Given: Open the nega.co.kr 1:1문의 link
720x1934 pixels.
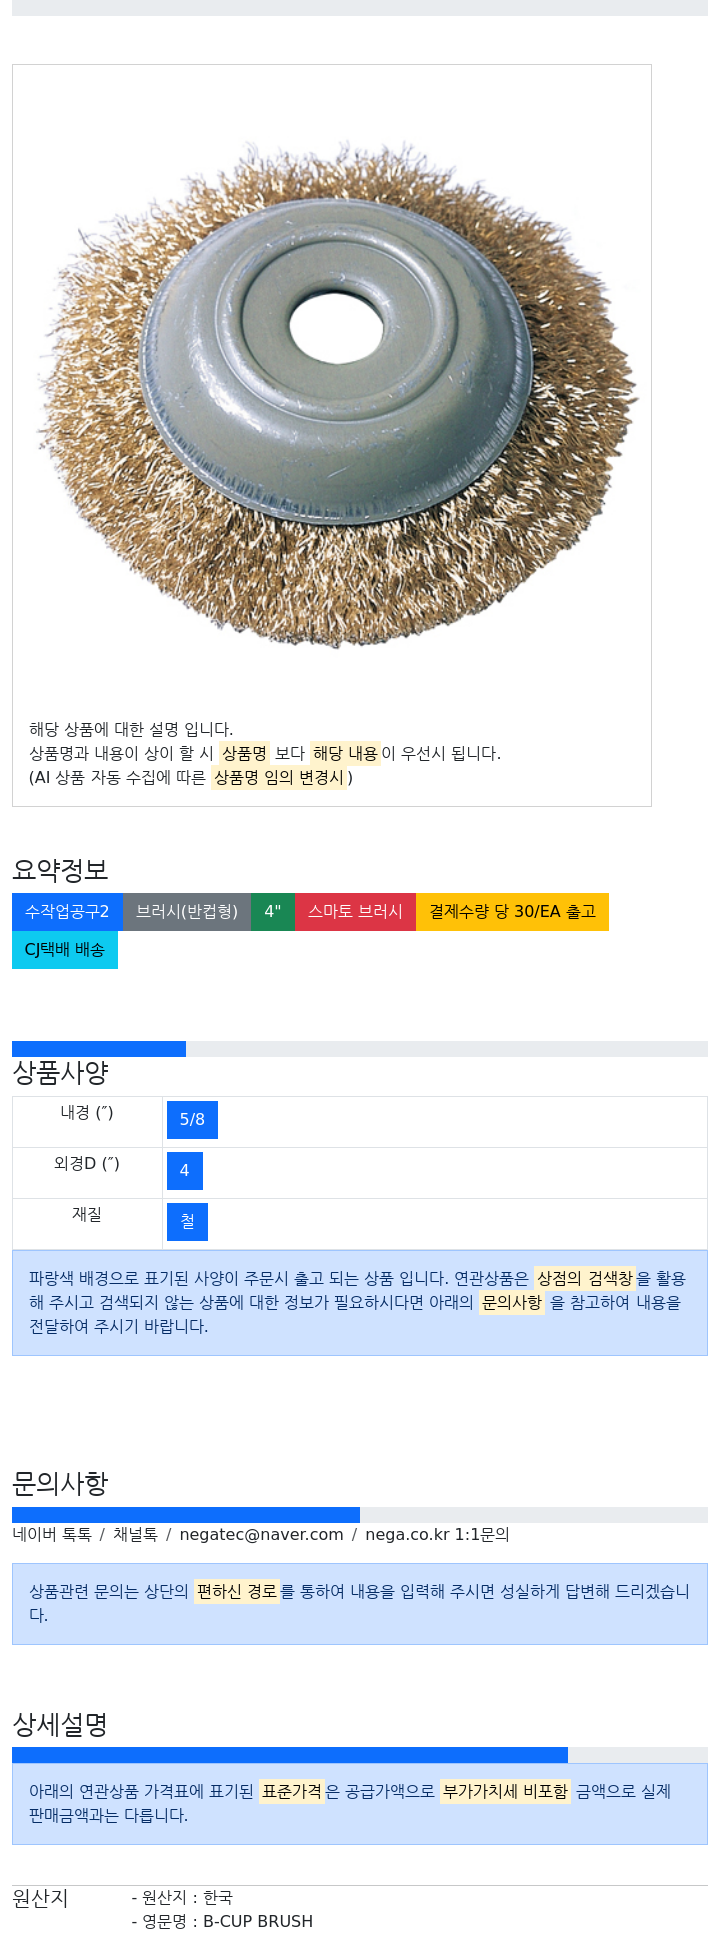Looking at the screenshot, I should [437, 1535].
